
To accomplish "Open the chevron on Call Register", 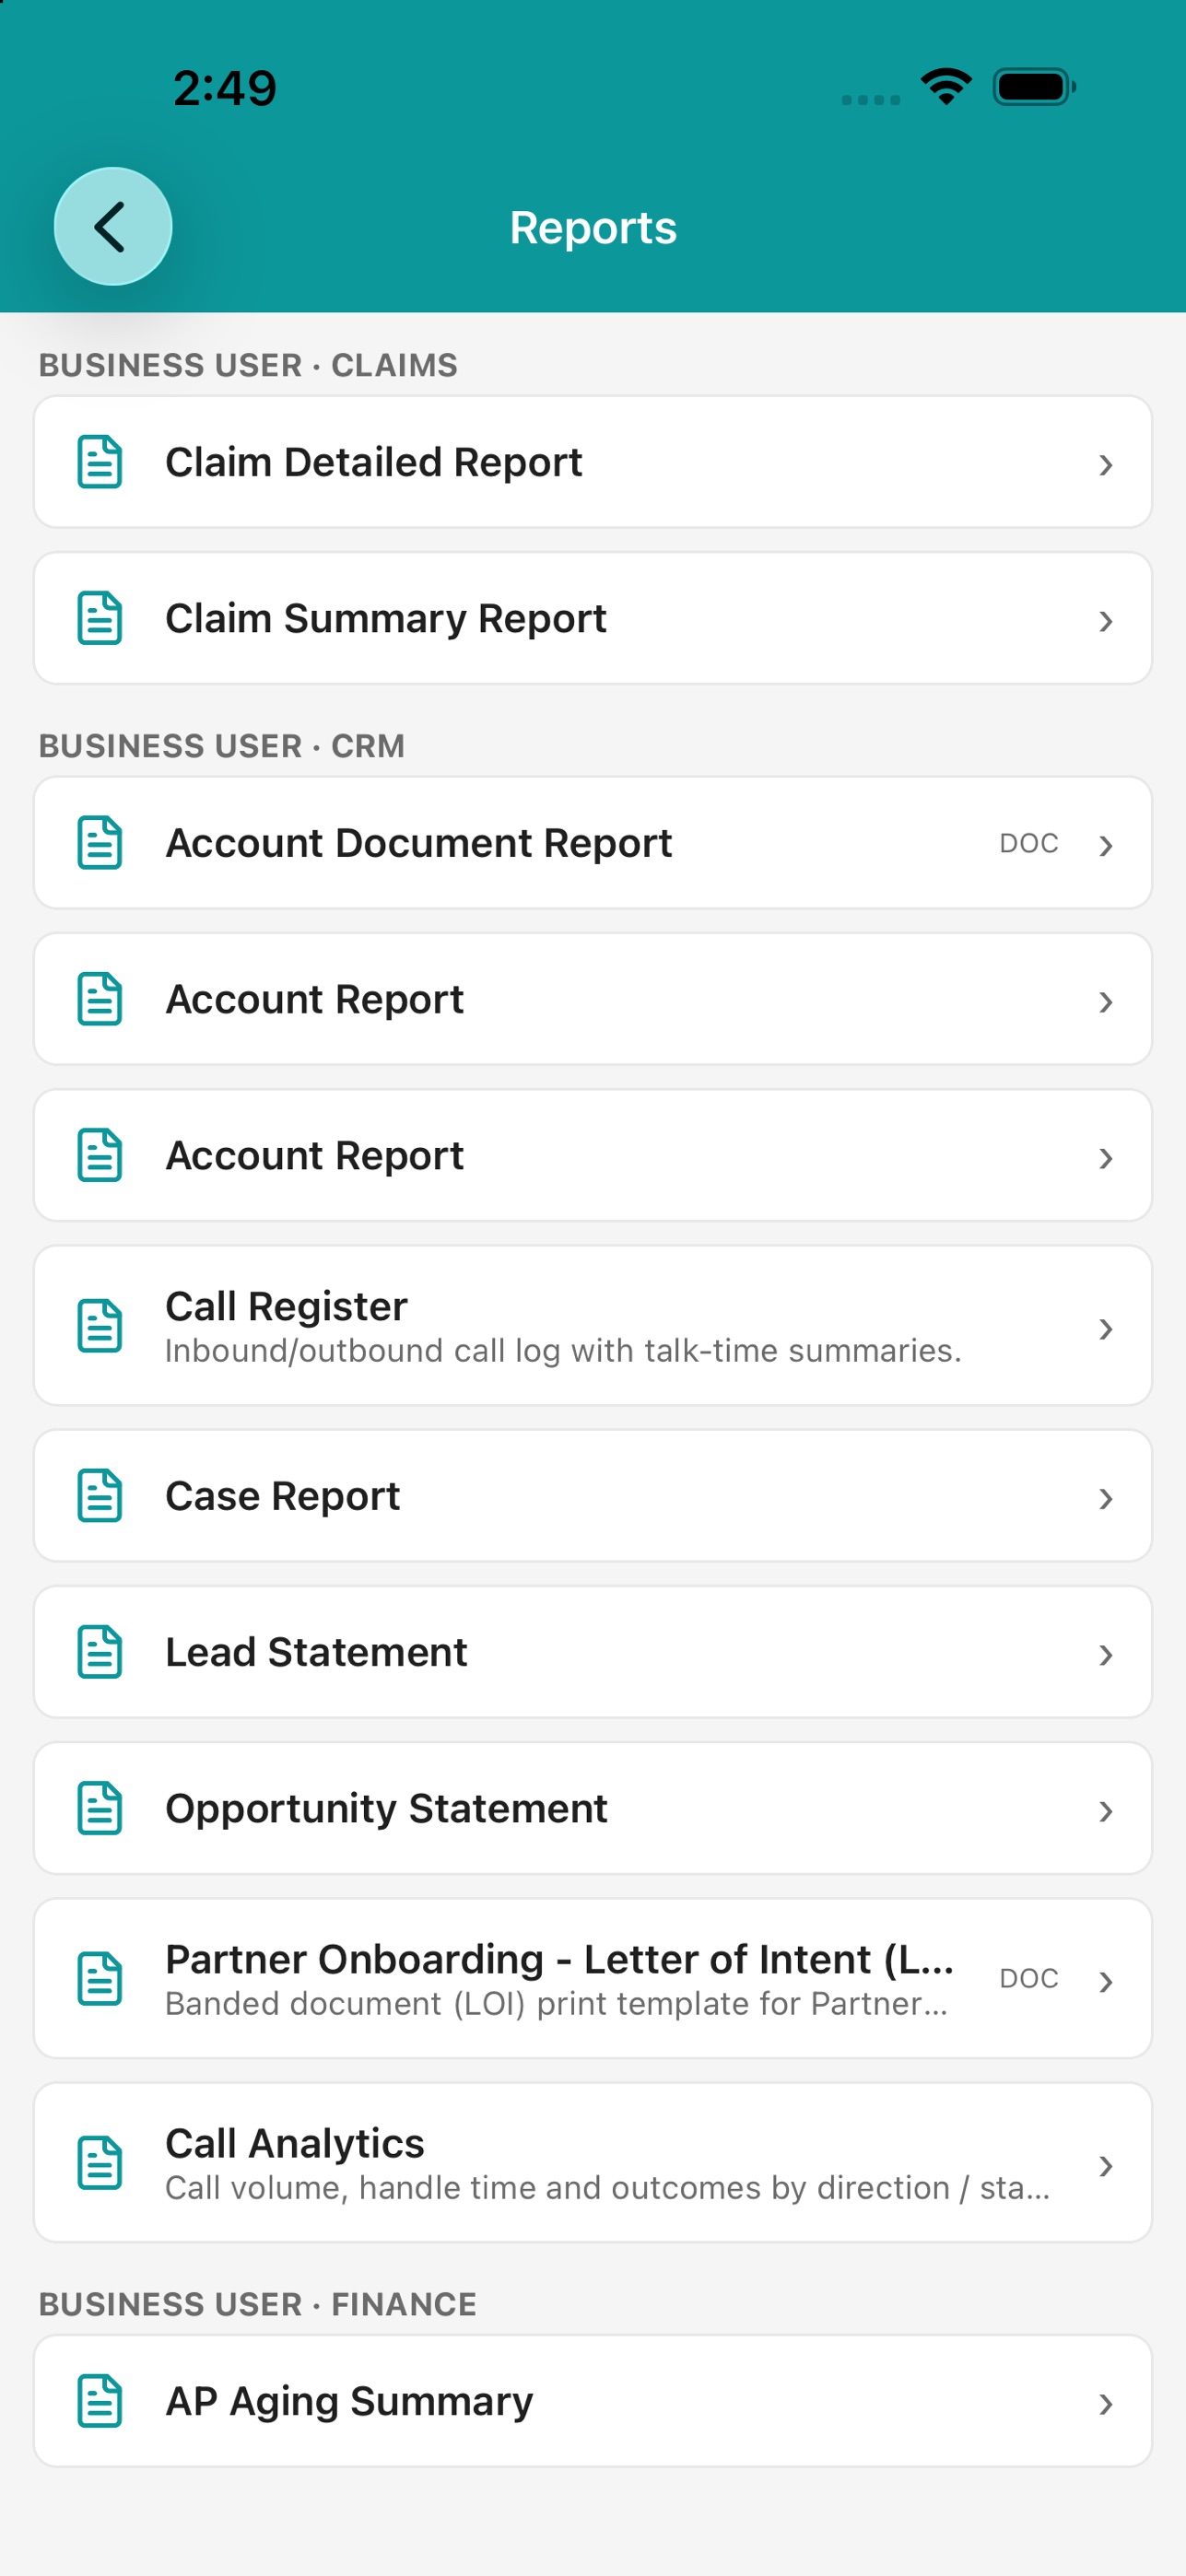I will (x=1105, y=1328).
